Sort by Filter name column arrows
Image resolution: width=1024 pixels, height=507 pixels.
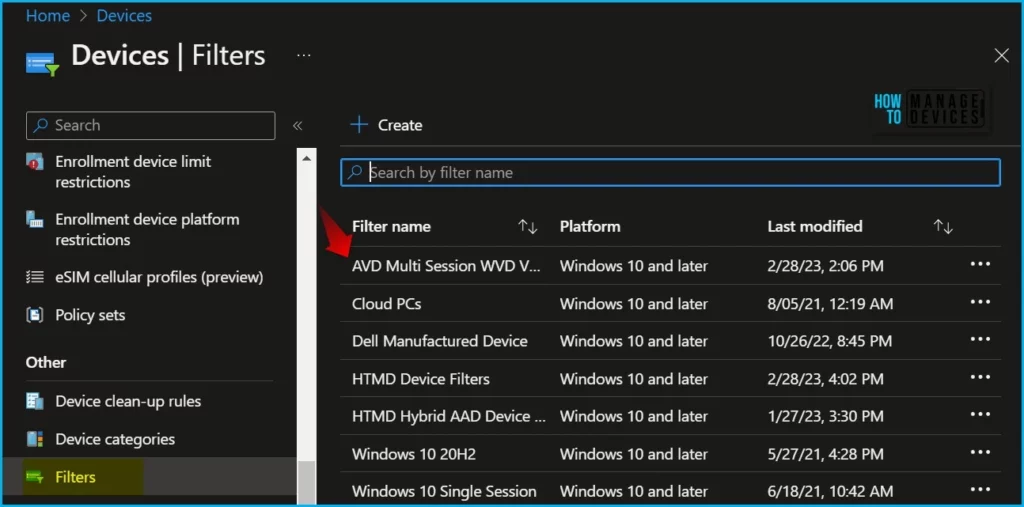coord(528,227)
